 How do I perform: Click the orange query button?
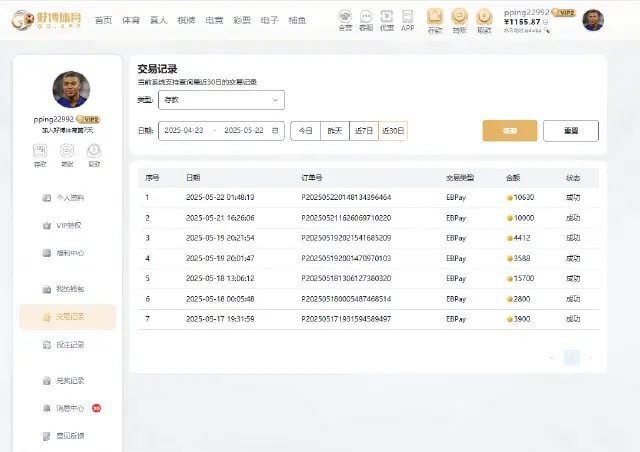click(x=509, y=131)
